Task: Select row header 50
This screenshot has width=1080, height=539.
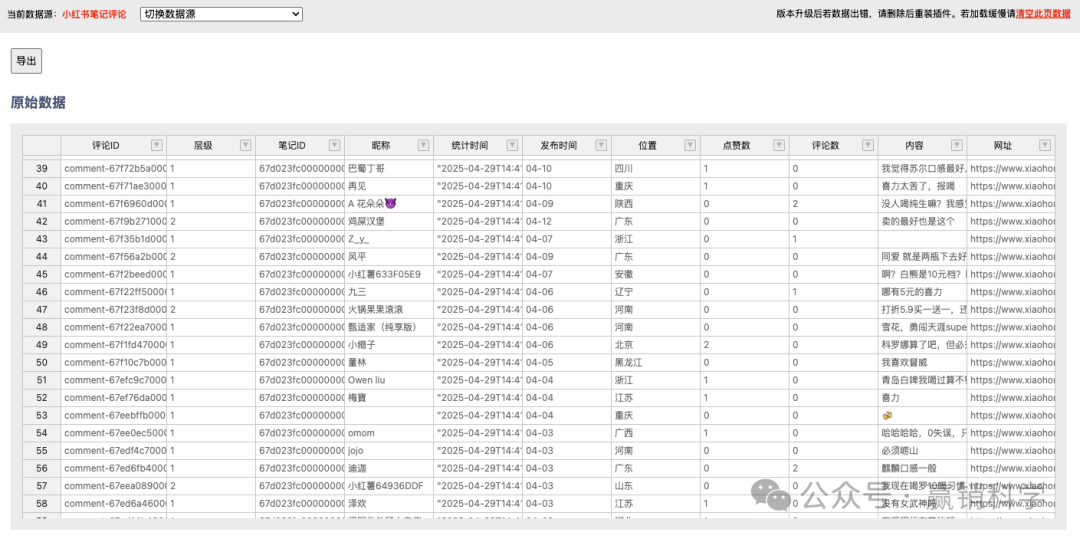Action: coord(42,362)
